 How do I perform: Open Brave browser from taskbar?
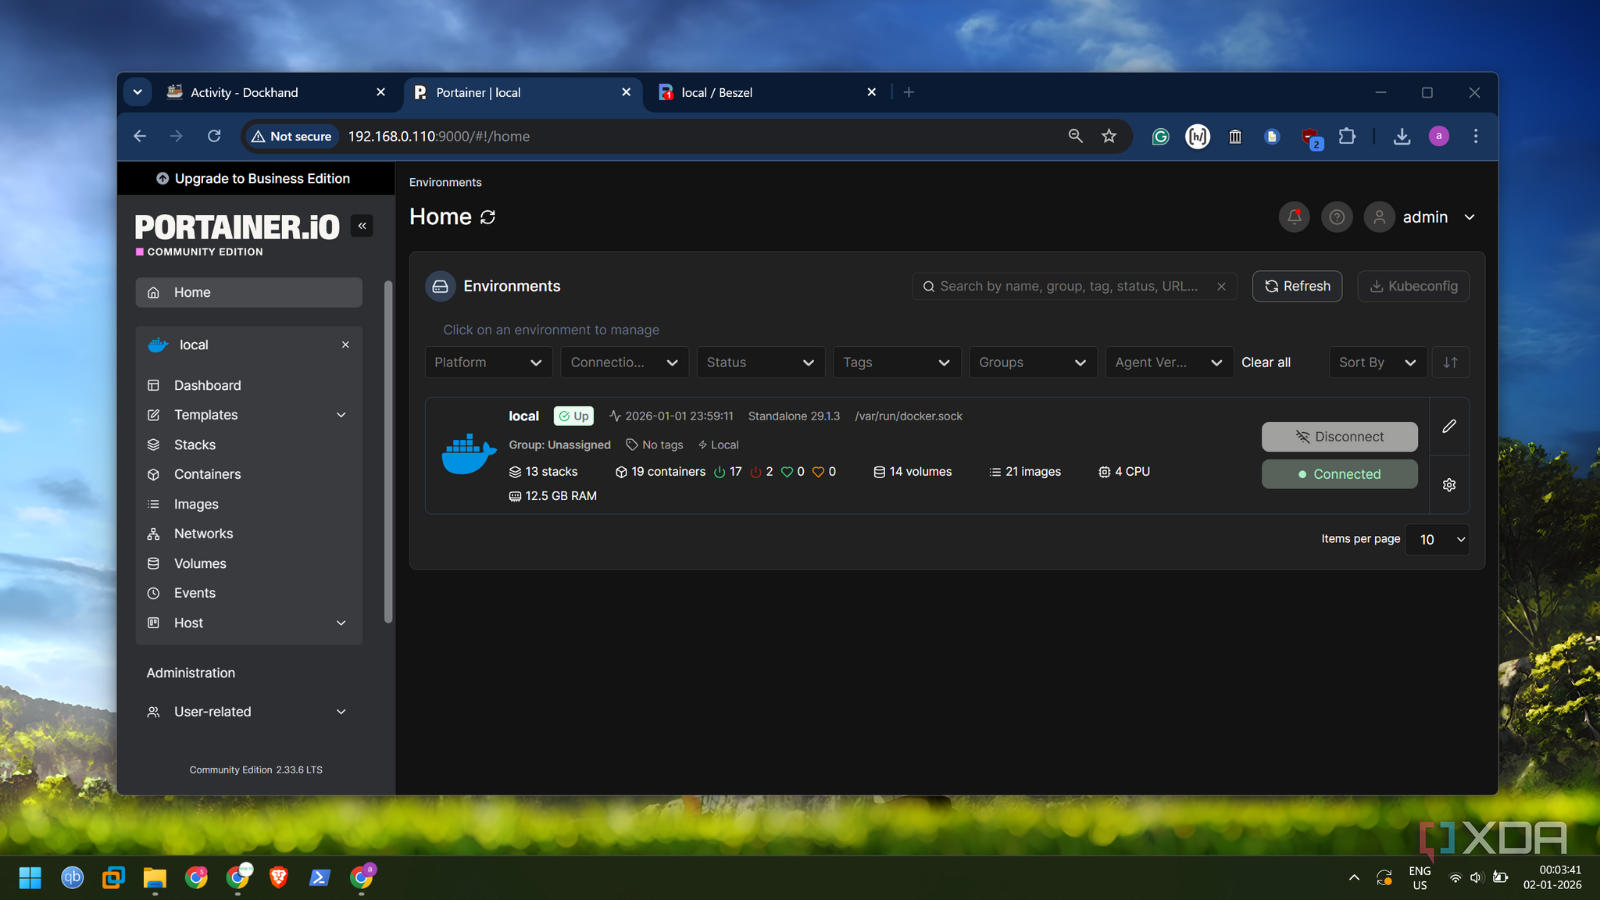click(x=278, y=877)
